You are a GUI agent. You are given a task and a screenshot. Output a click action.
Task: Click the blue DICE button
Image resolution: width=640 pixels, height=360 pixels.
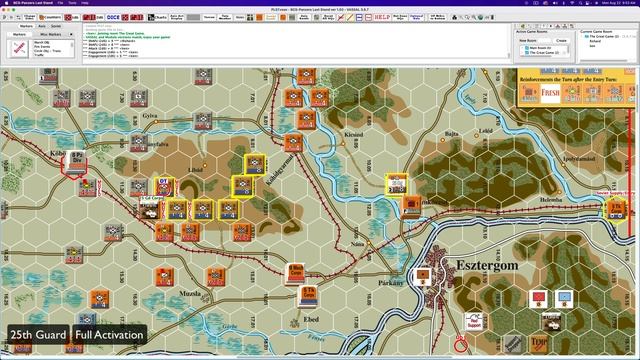pos(113,17)
